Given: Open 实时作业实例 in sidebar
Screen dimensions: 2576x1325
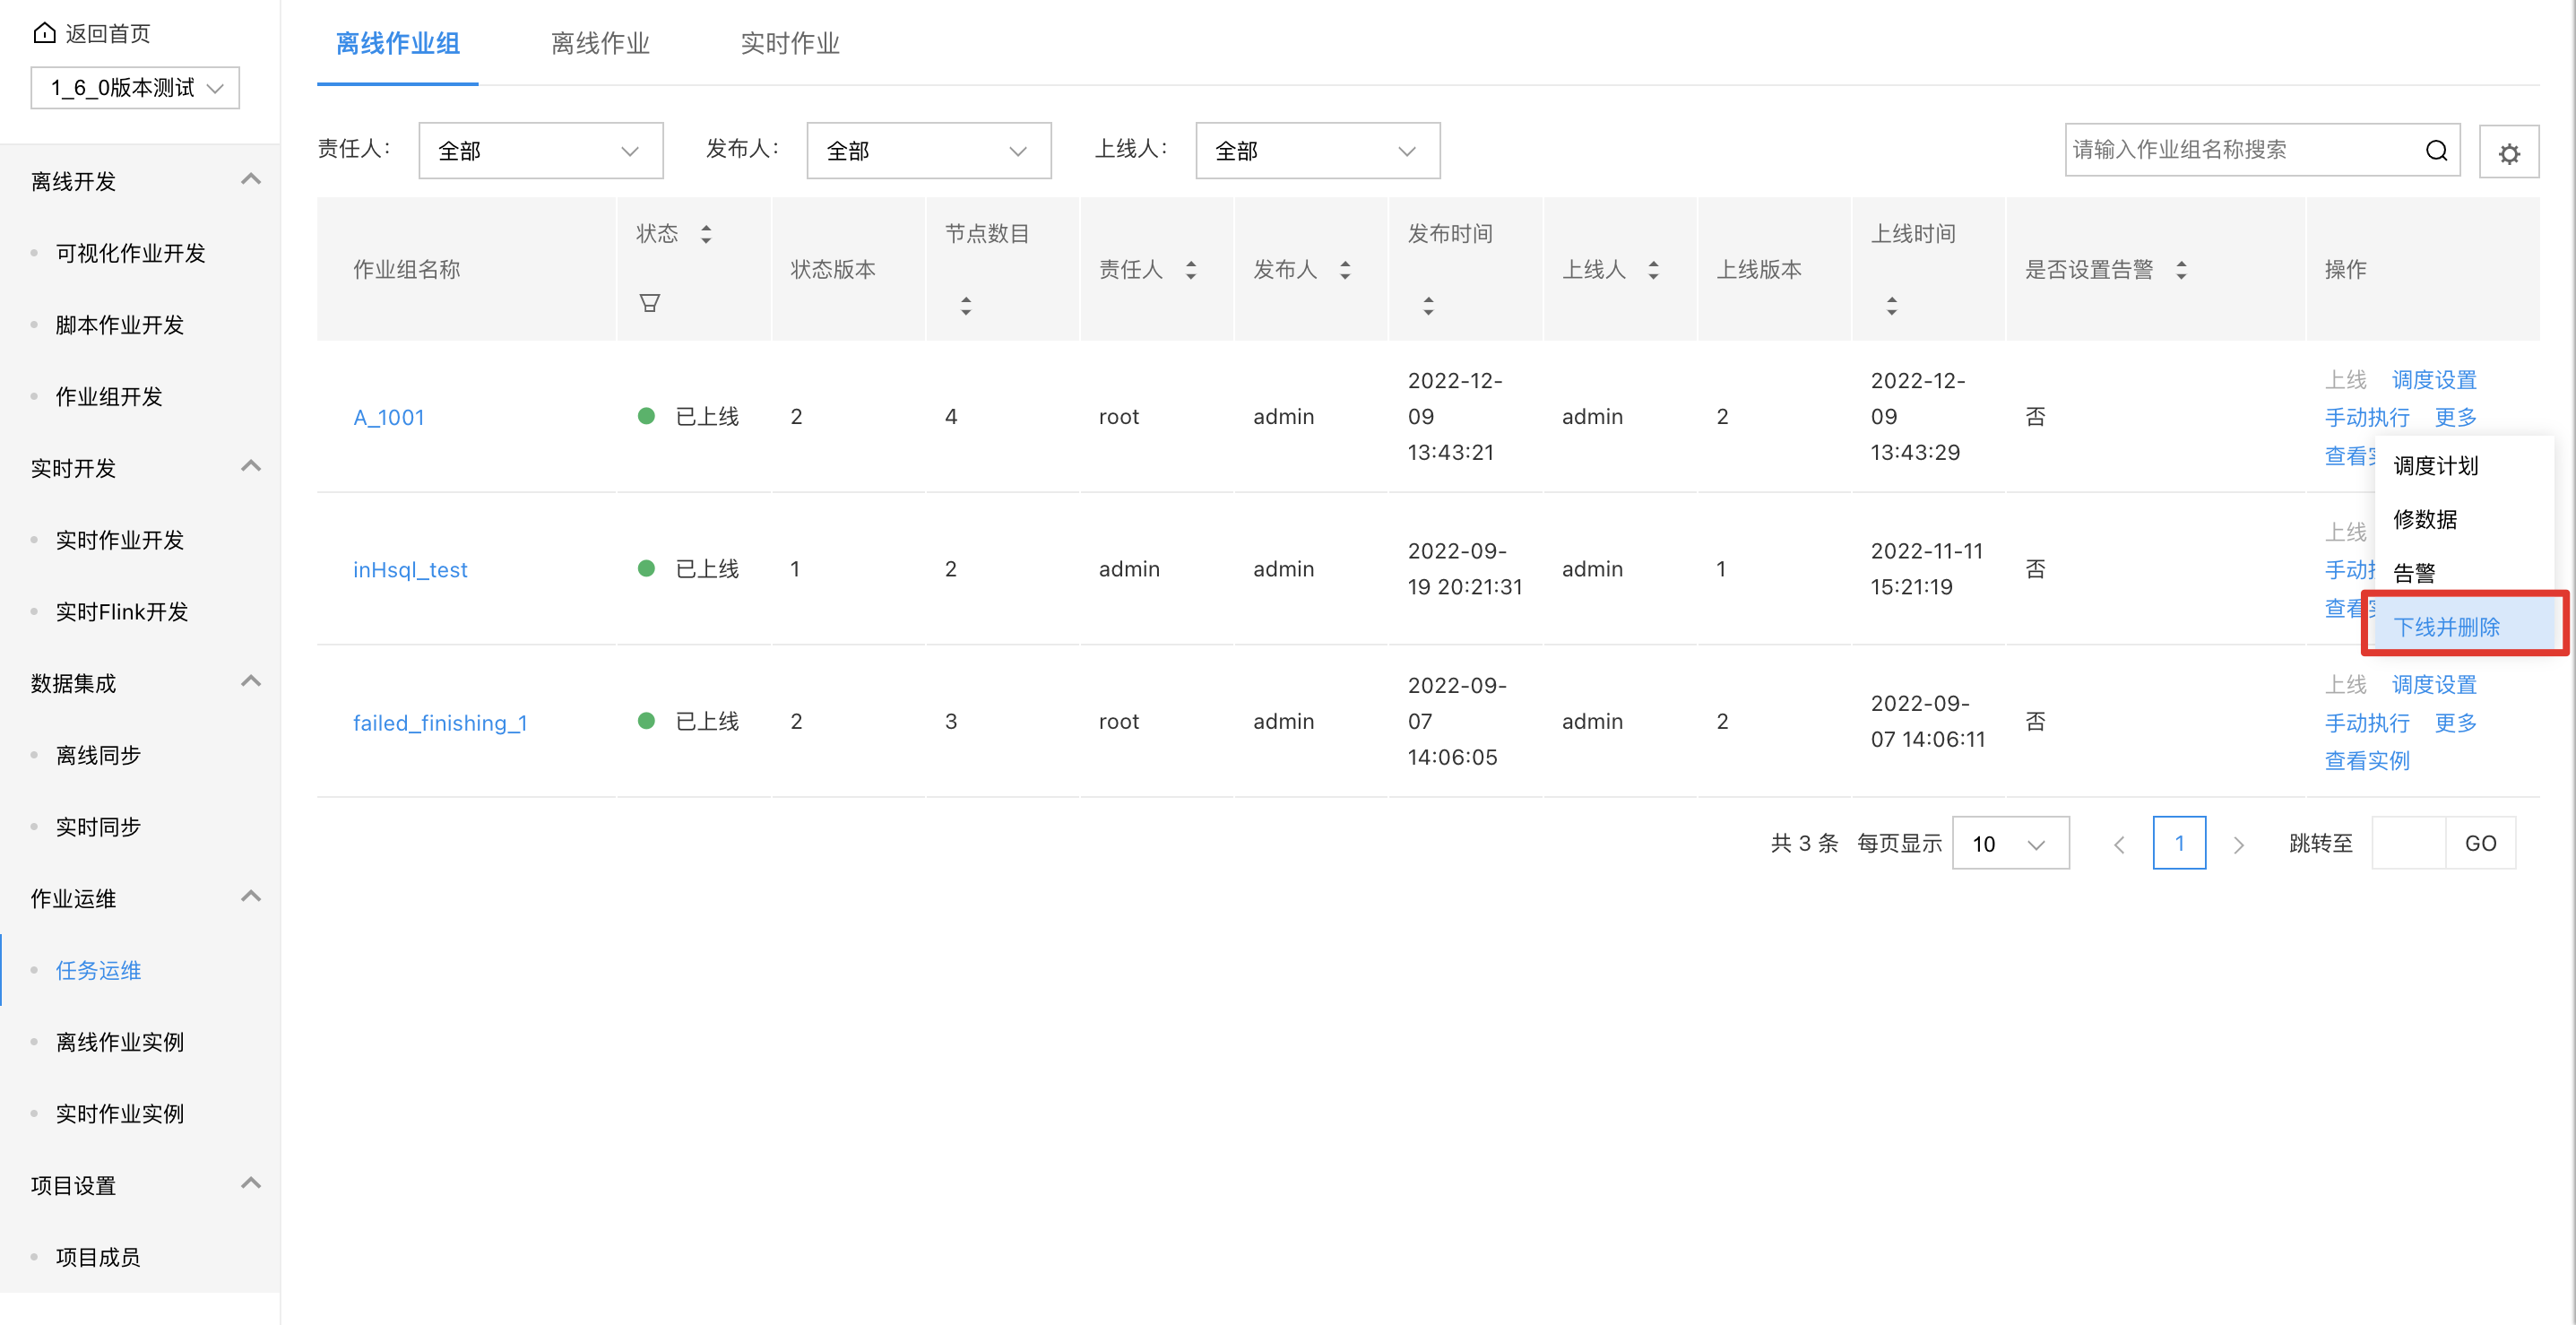Looking at the screenshot, I should 120,1114.
